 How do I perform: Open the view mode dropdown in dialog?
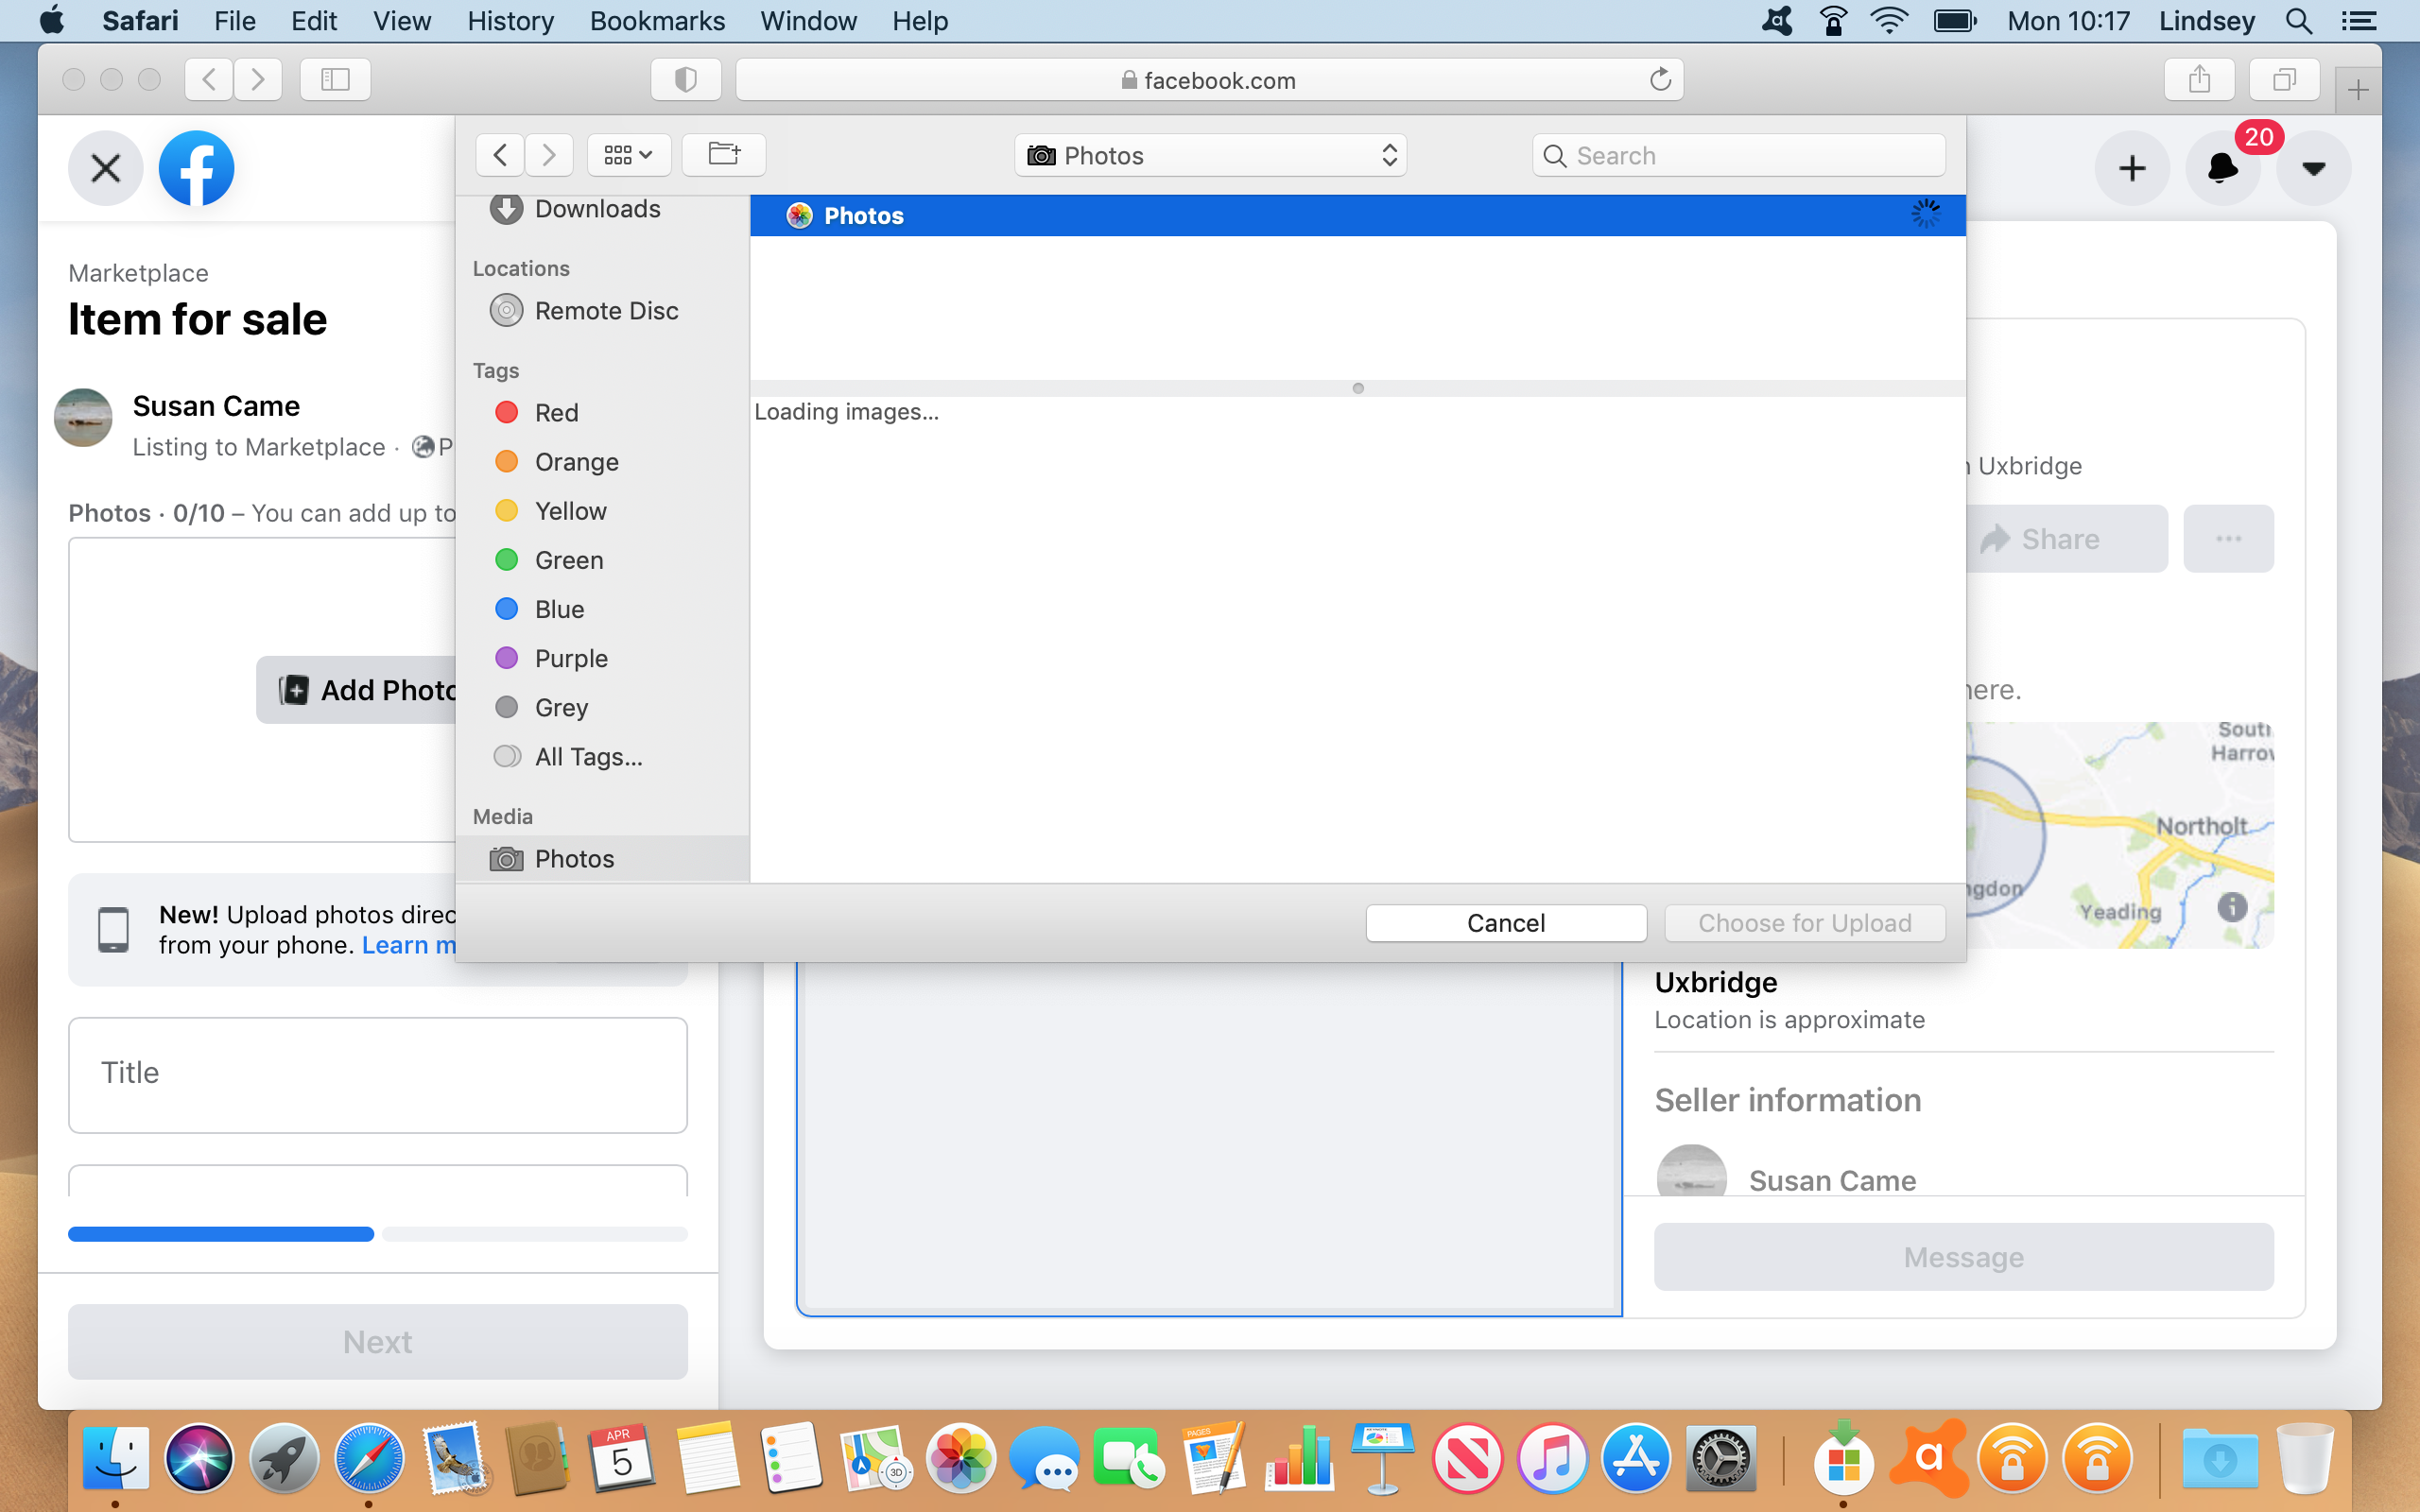tap(628, 155)
